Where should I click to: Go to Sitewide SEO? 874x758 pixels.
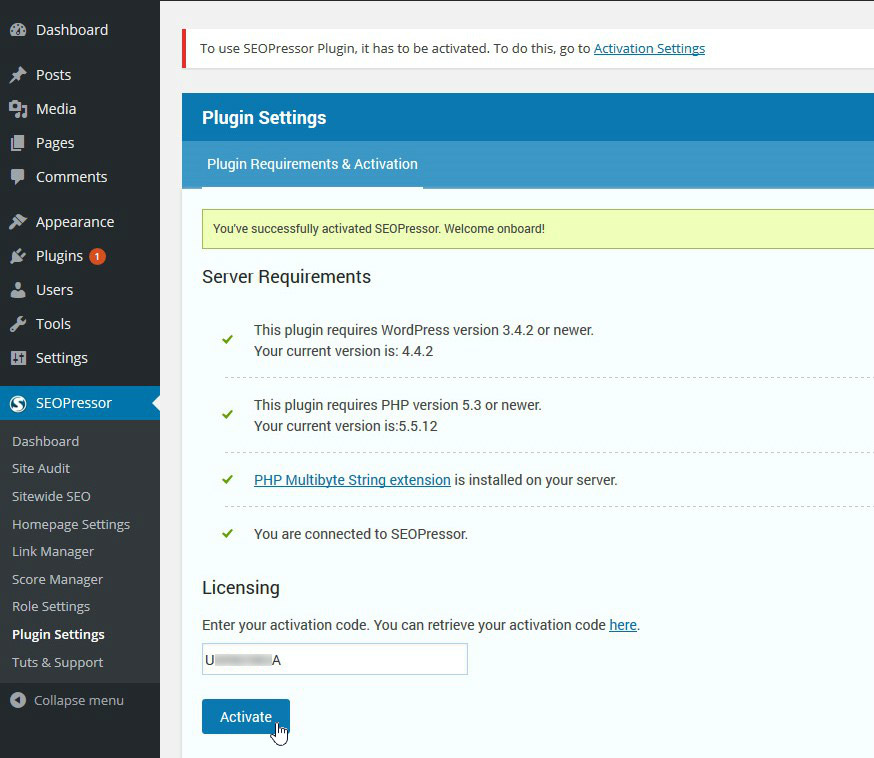[51, 497]
